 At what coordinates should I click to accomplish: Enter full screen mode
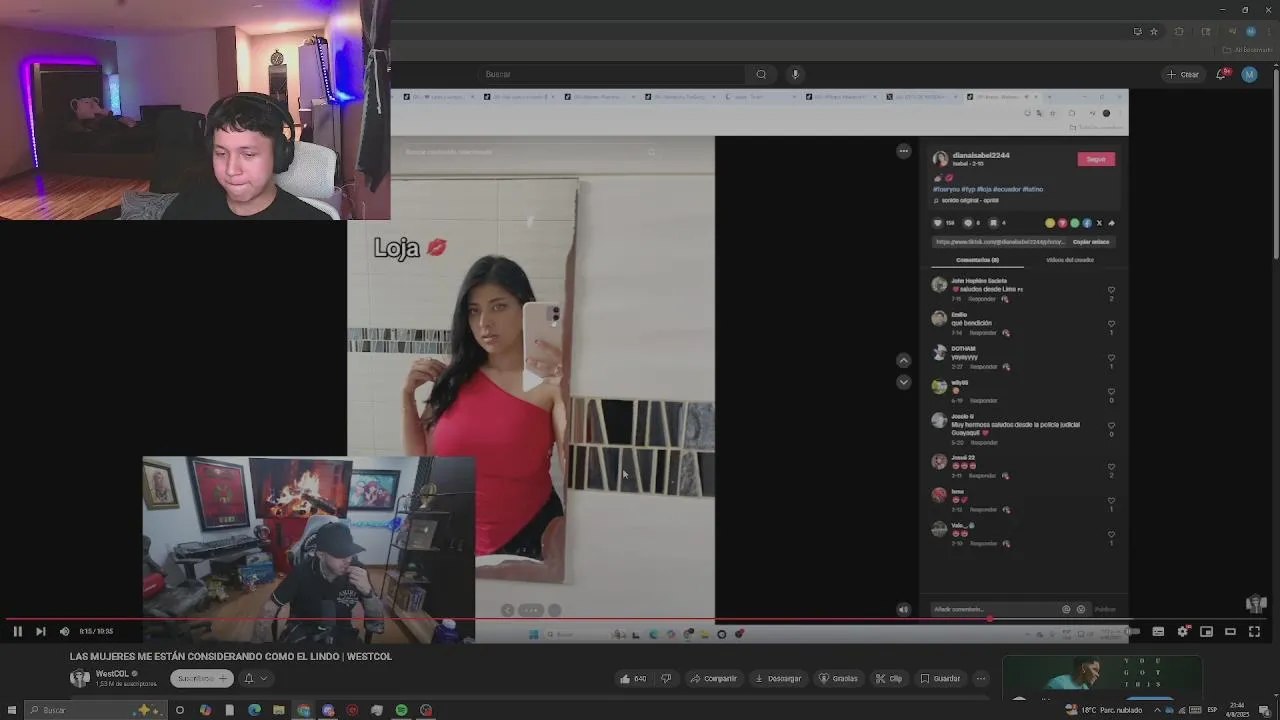pos(1254,631)
